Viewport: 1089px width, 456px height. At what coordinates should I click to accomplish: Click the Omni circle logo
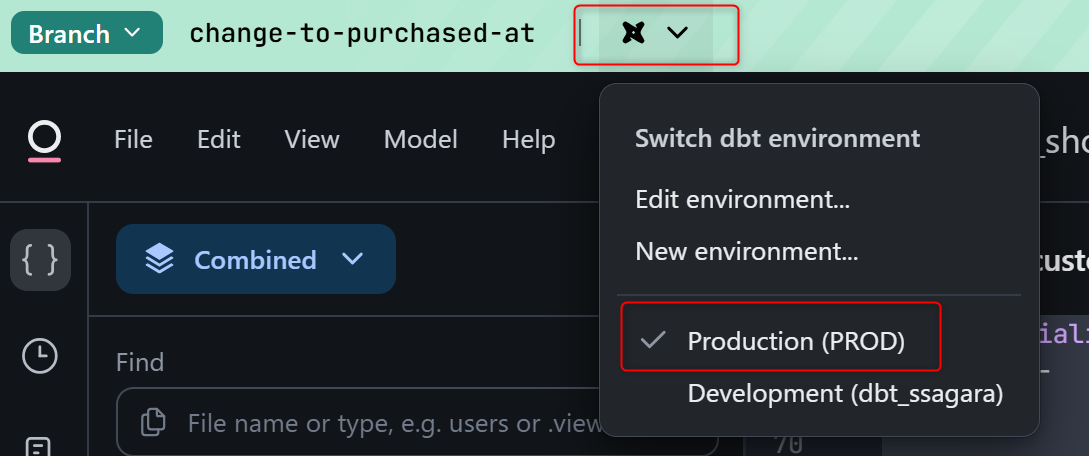[x=44, y=138]
